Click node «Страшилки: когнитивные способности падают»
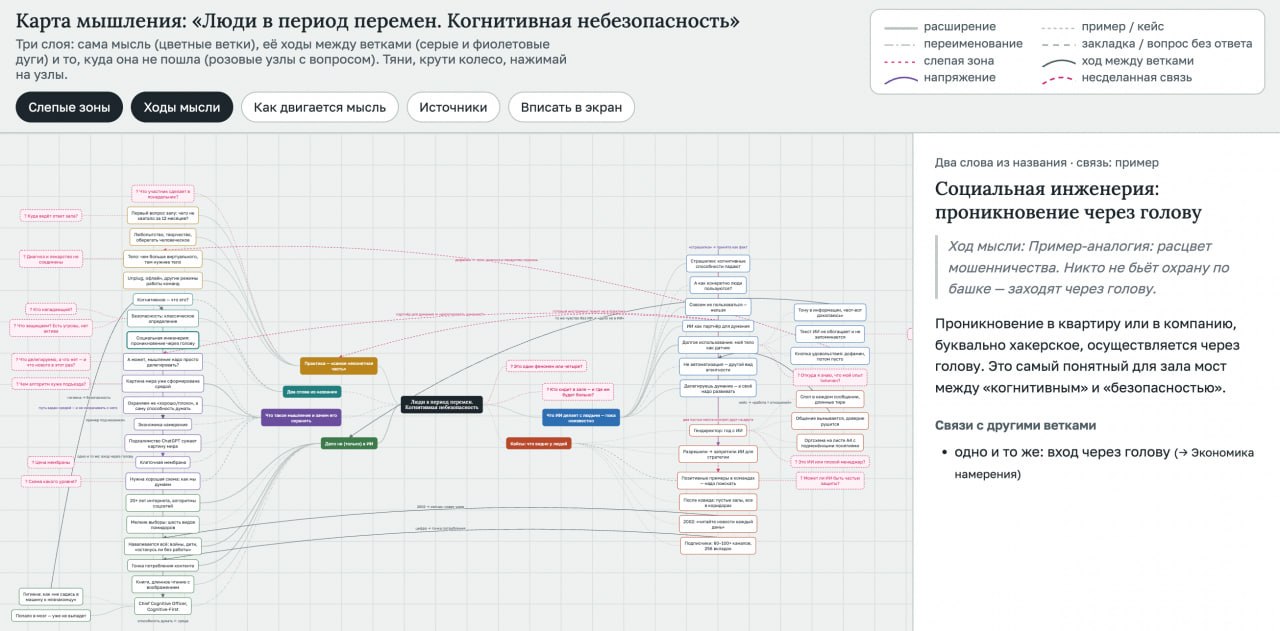The height and width of the screenshot is (631, 1280). coord(718,264)
